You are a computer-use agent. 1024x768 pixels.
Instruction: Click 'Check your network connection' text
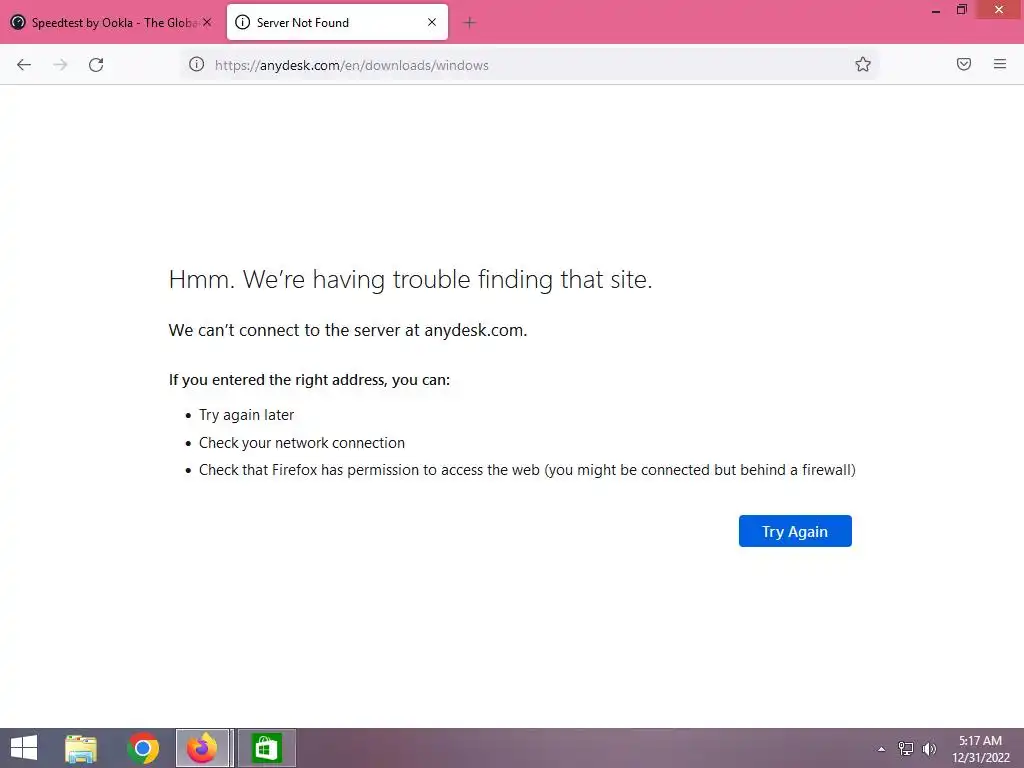click(302, 443)
